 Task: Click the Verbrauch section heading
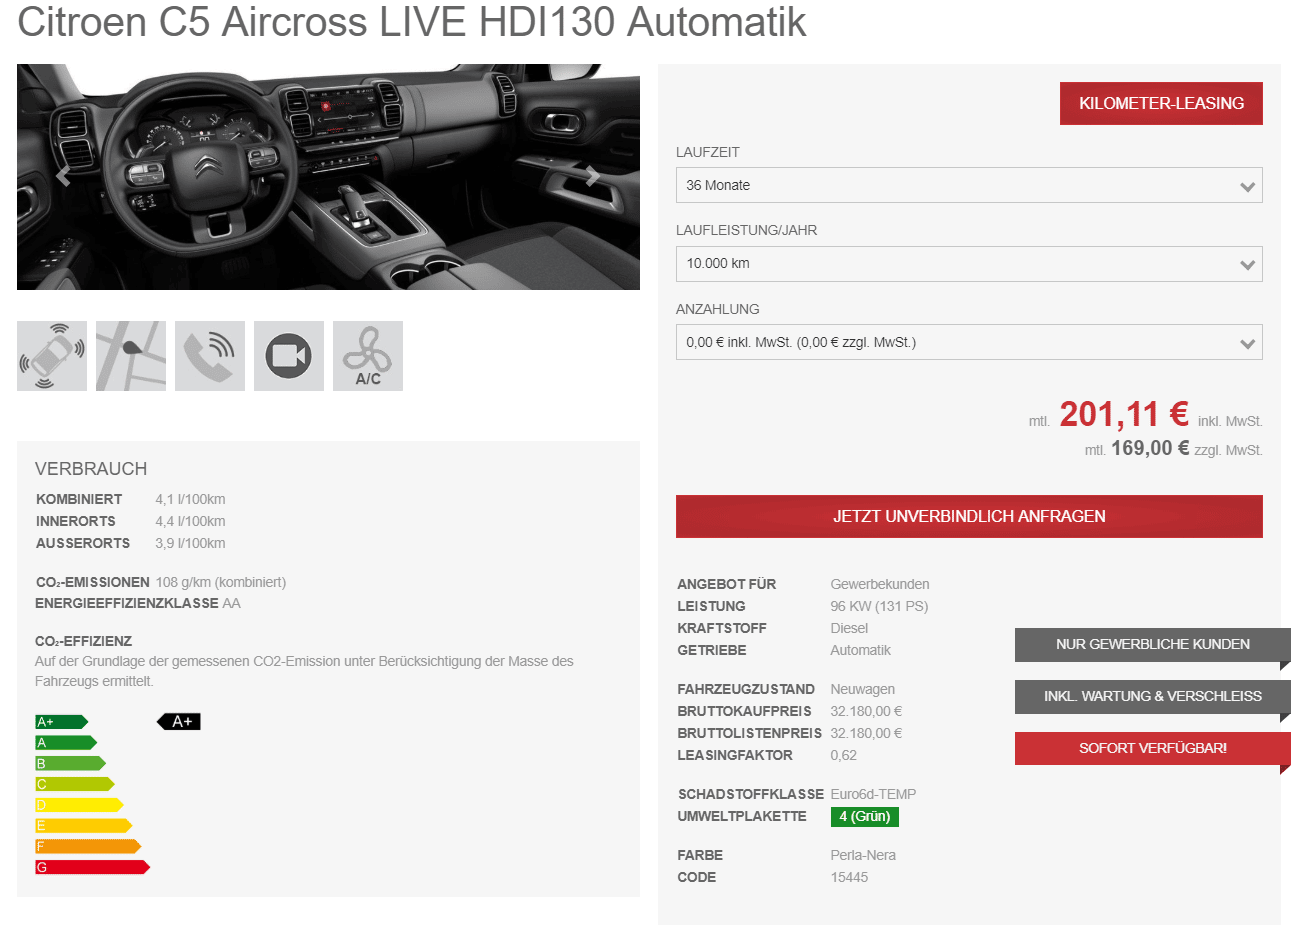(x=91, y=469)
